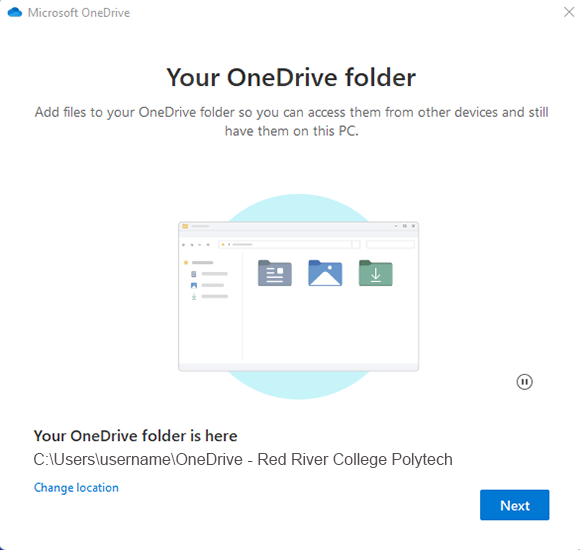This screenshot has width=580, height=550.
Task: Click 'Your OneDrive folder is here' label
Action: pyautogui.click(x=135, y=436)
